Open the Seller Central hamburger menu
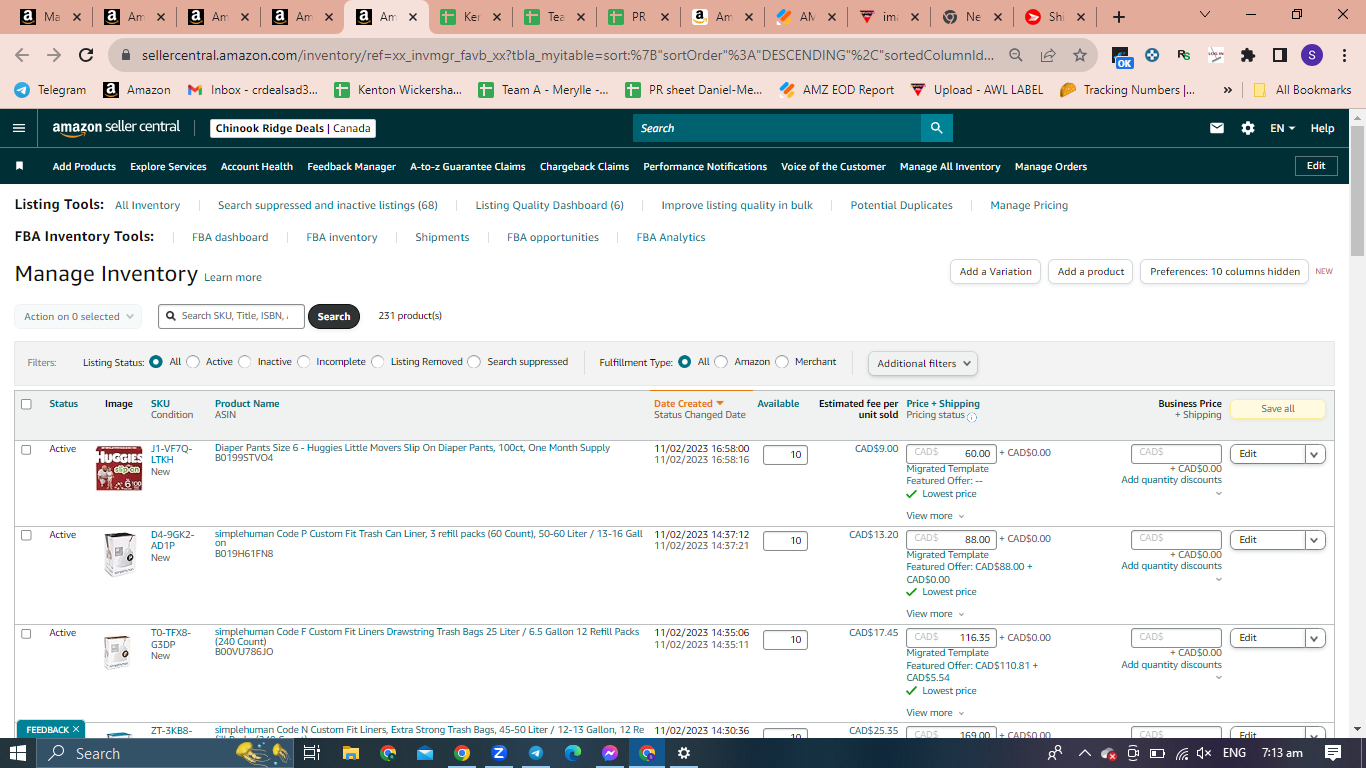 [x=19, y=128]
